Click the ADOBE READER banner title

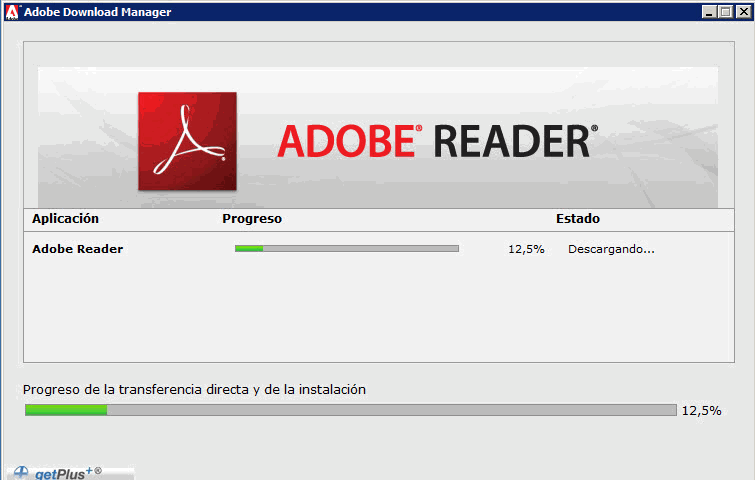point(438,142)
